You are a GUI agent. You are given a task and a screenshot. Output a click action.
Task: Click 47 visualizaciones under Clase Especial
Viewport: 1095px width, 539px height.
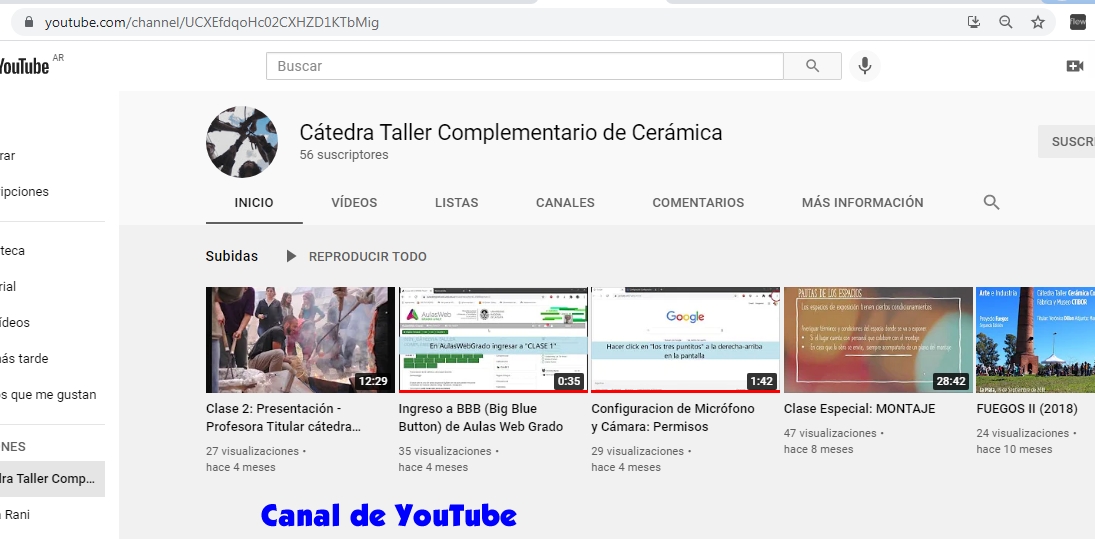pyautogui.click(x=830, y=433)
